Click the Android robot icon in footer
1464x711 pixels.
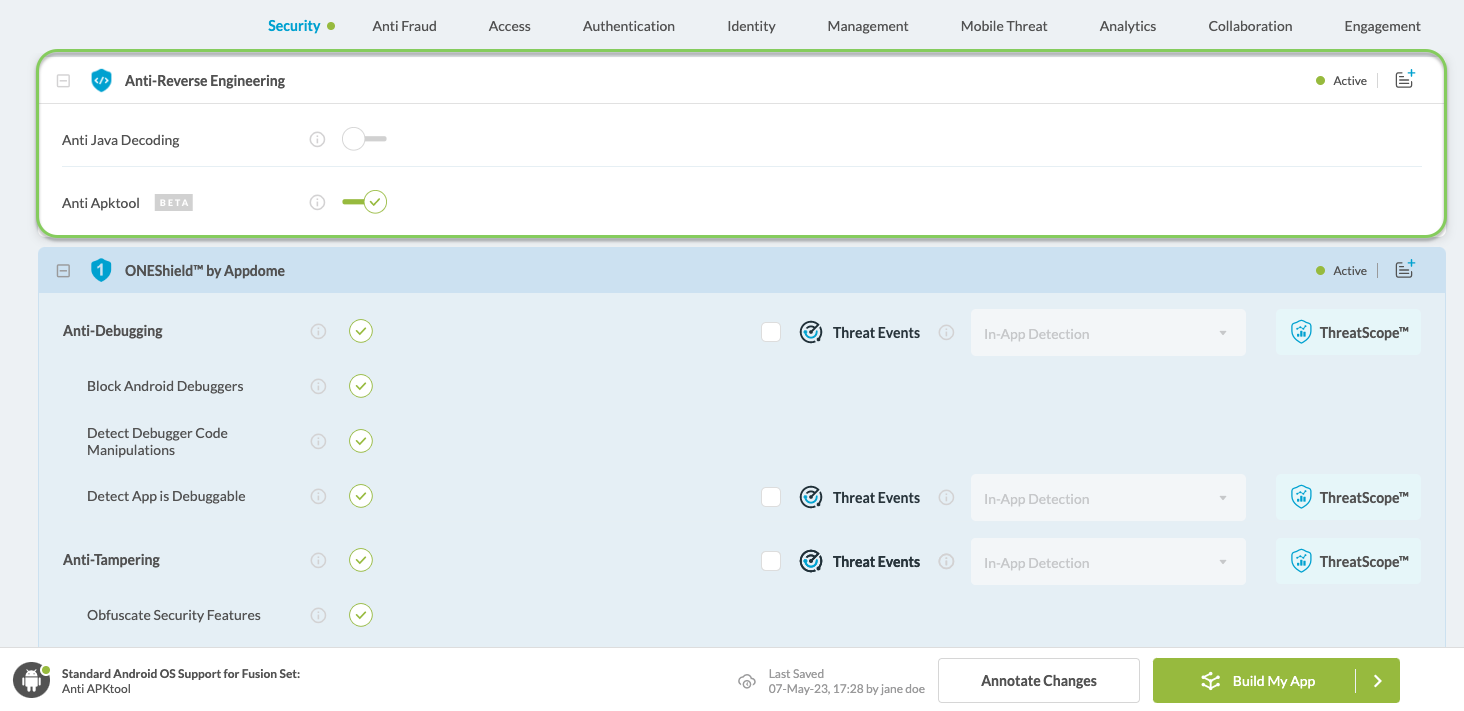click(32, 680)
